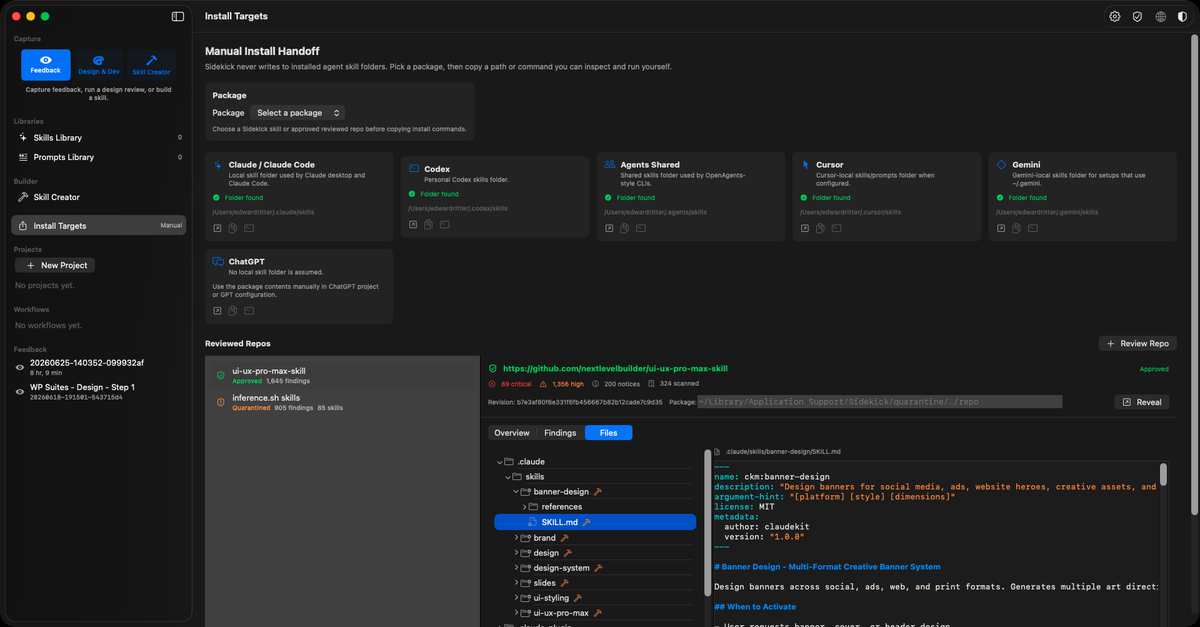
Task: Click reveal-folder icon in Cursor card
Action: (806, 228)
